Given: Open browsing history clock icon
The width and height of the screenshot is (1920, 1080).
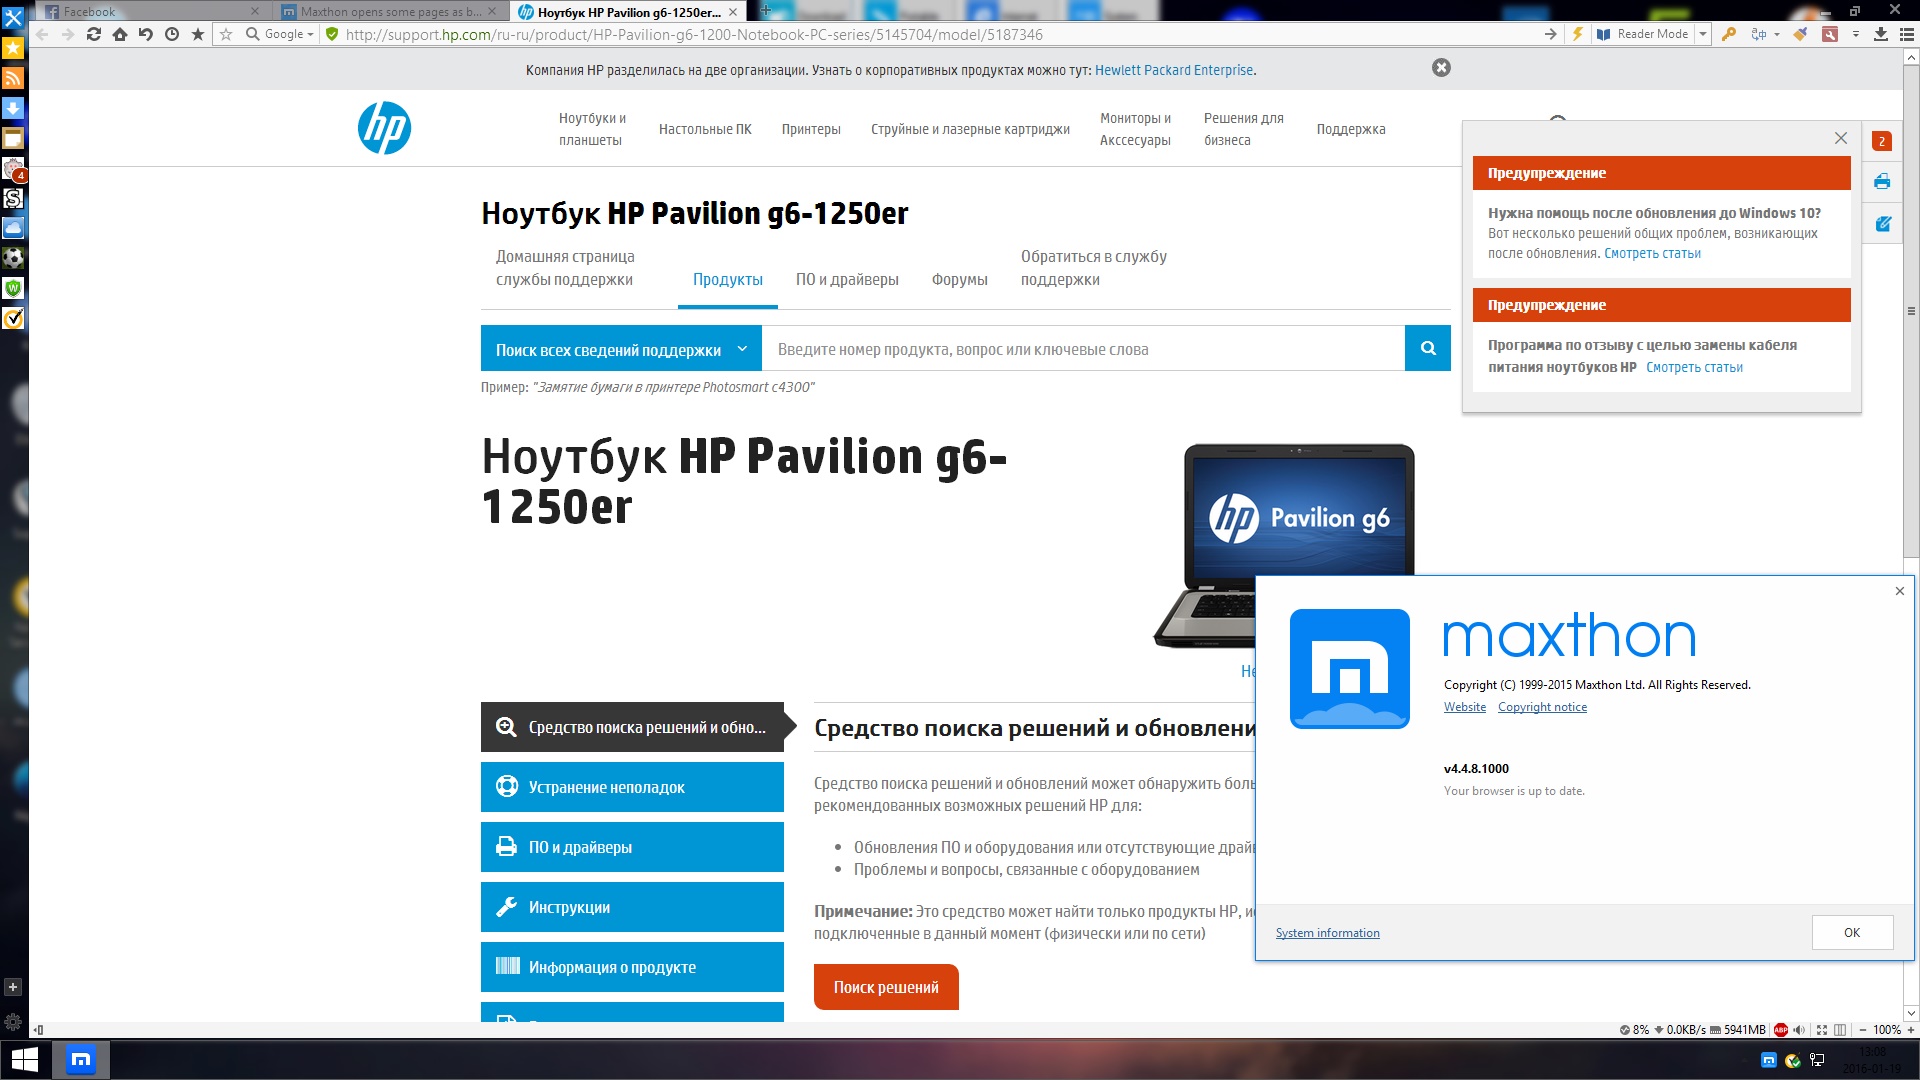Looking at the screenshot, I should [x=172, y=34].
